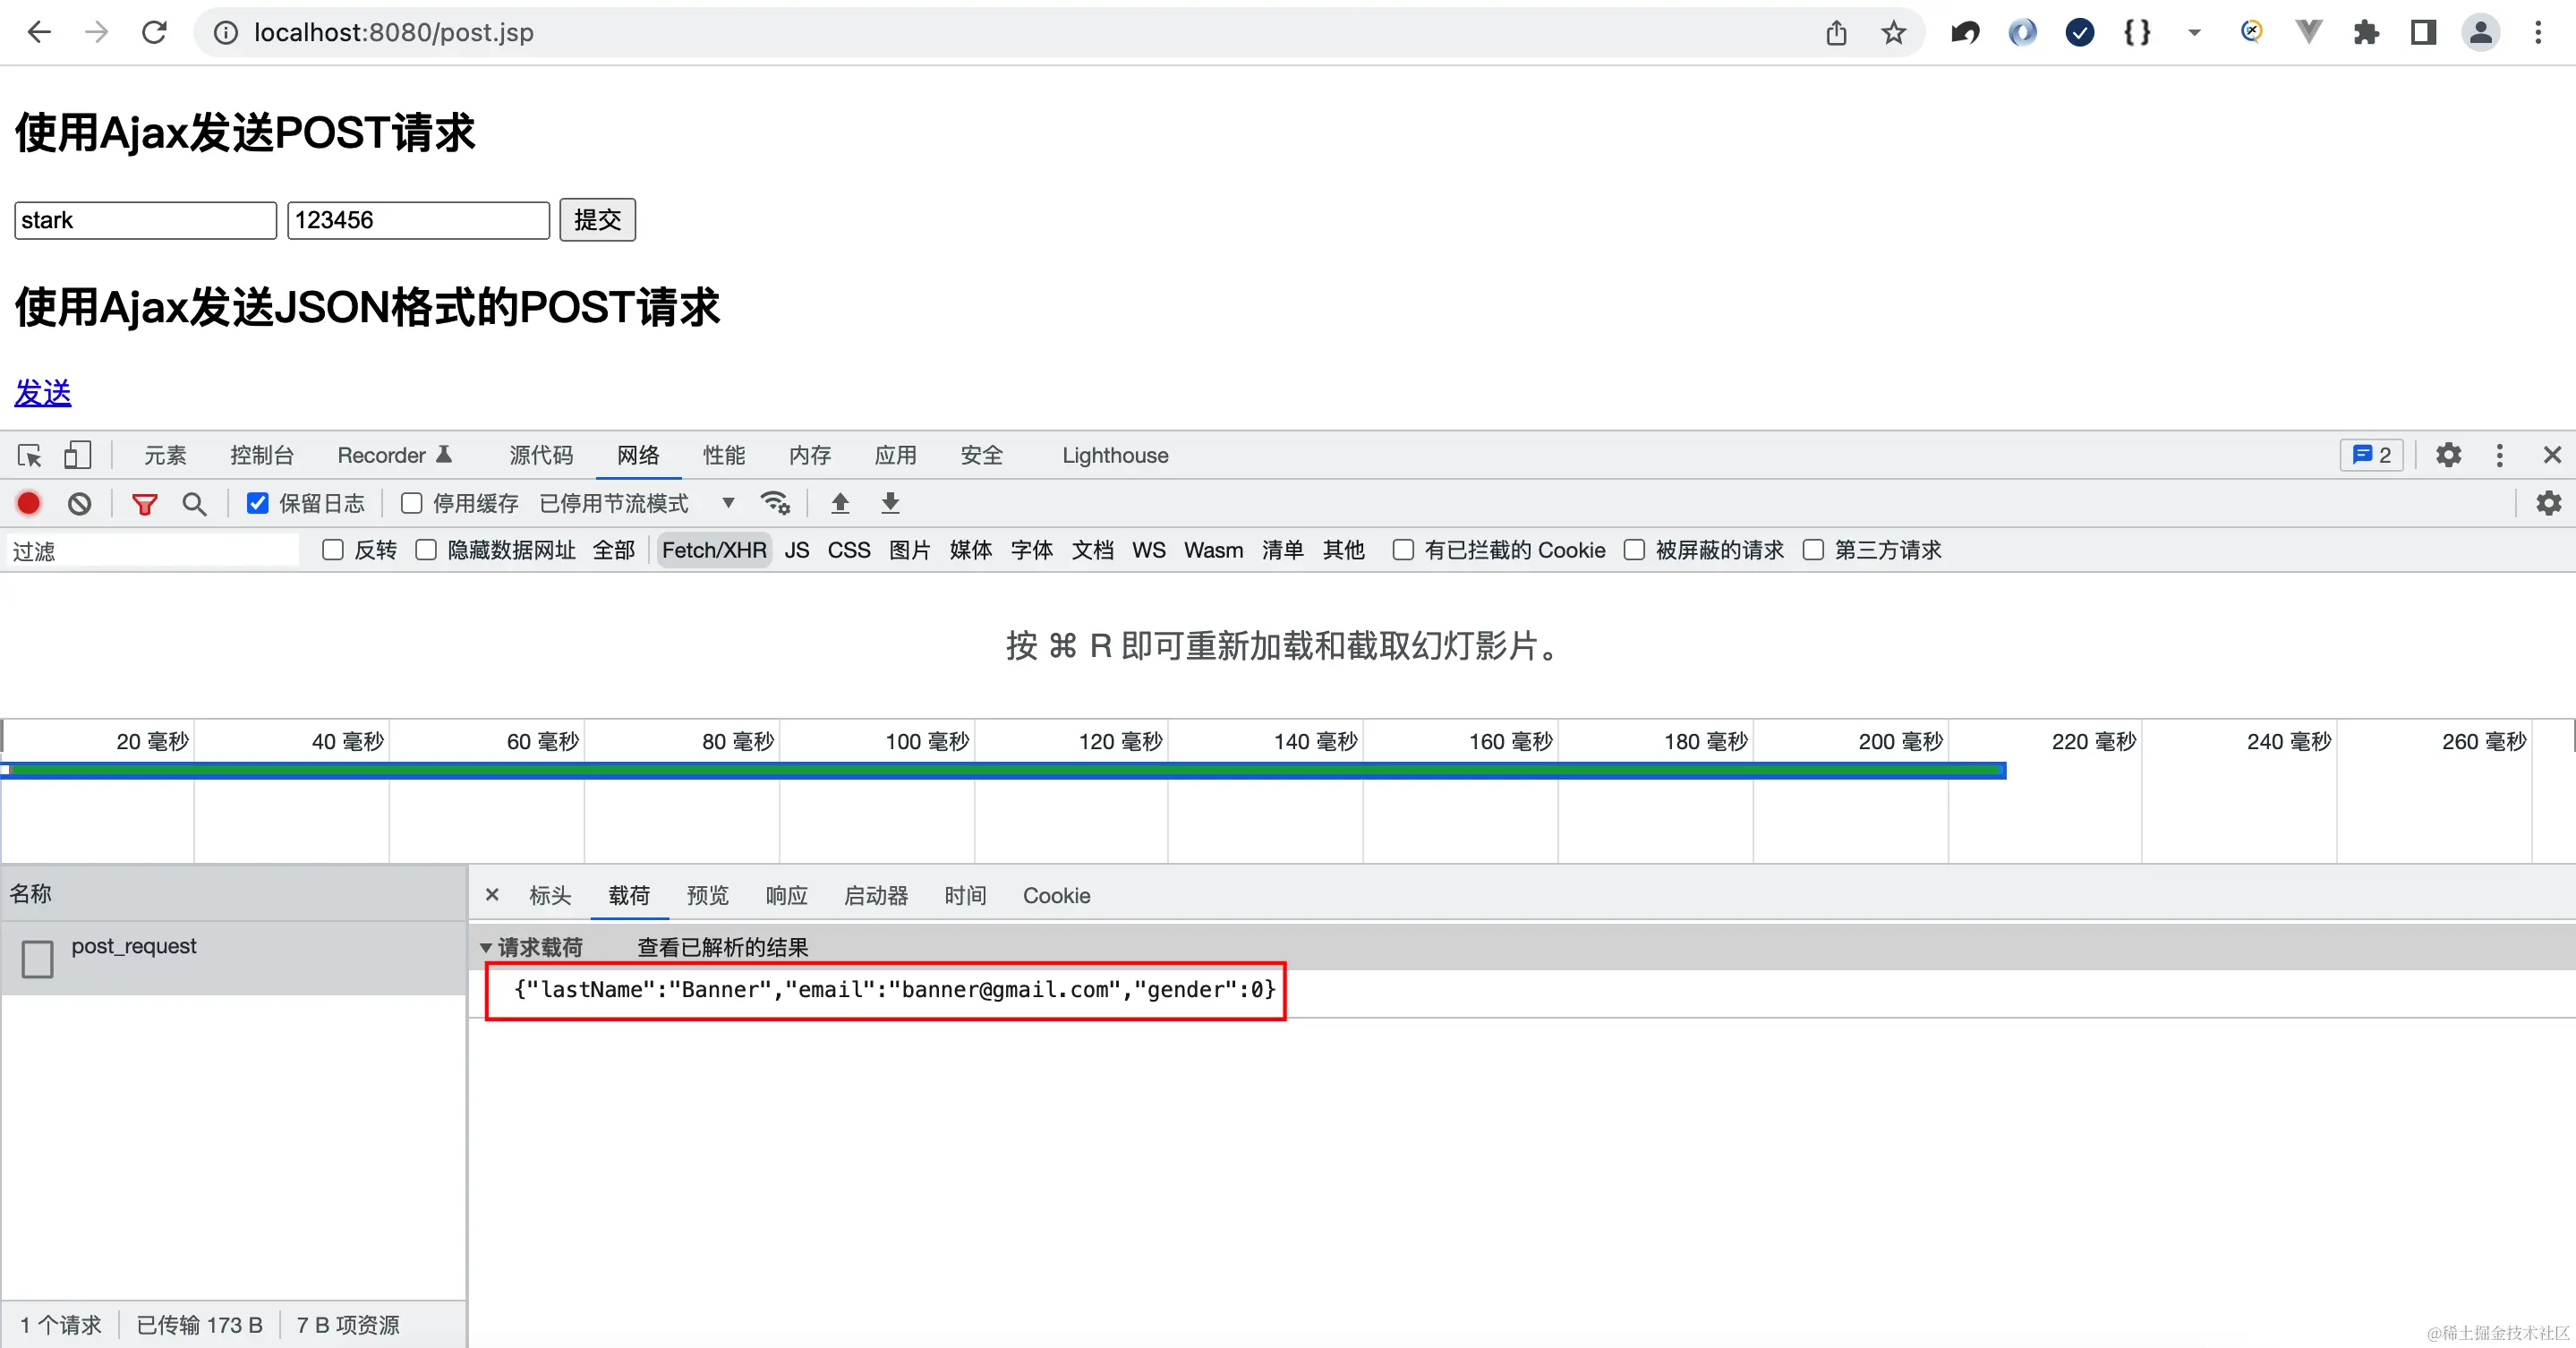Open DevTools settings gear icon
Screen dimensions: 2576x1348
[x=2448, y=456]
